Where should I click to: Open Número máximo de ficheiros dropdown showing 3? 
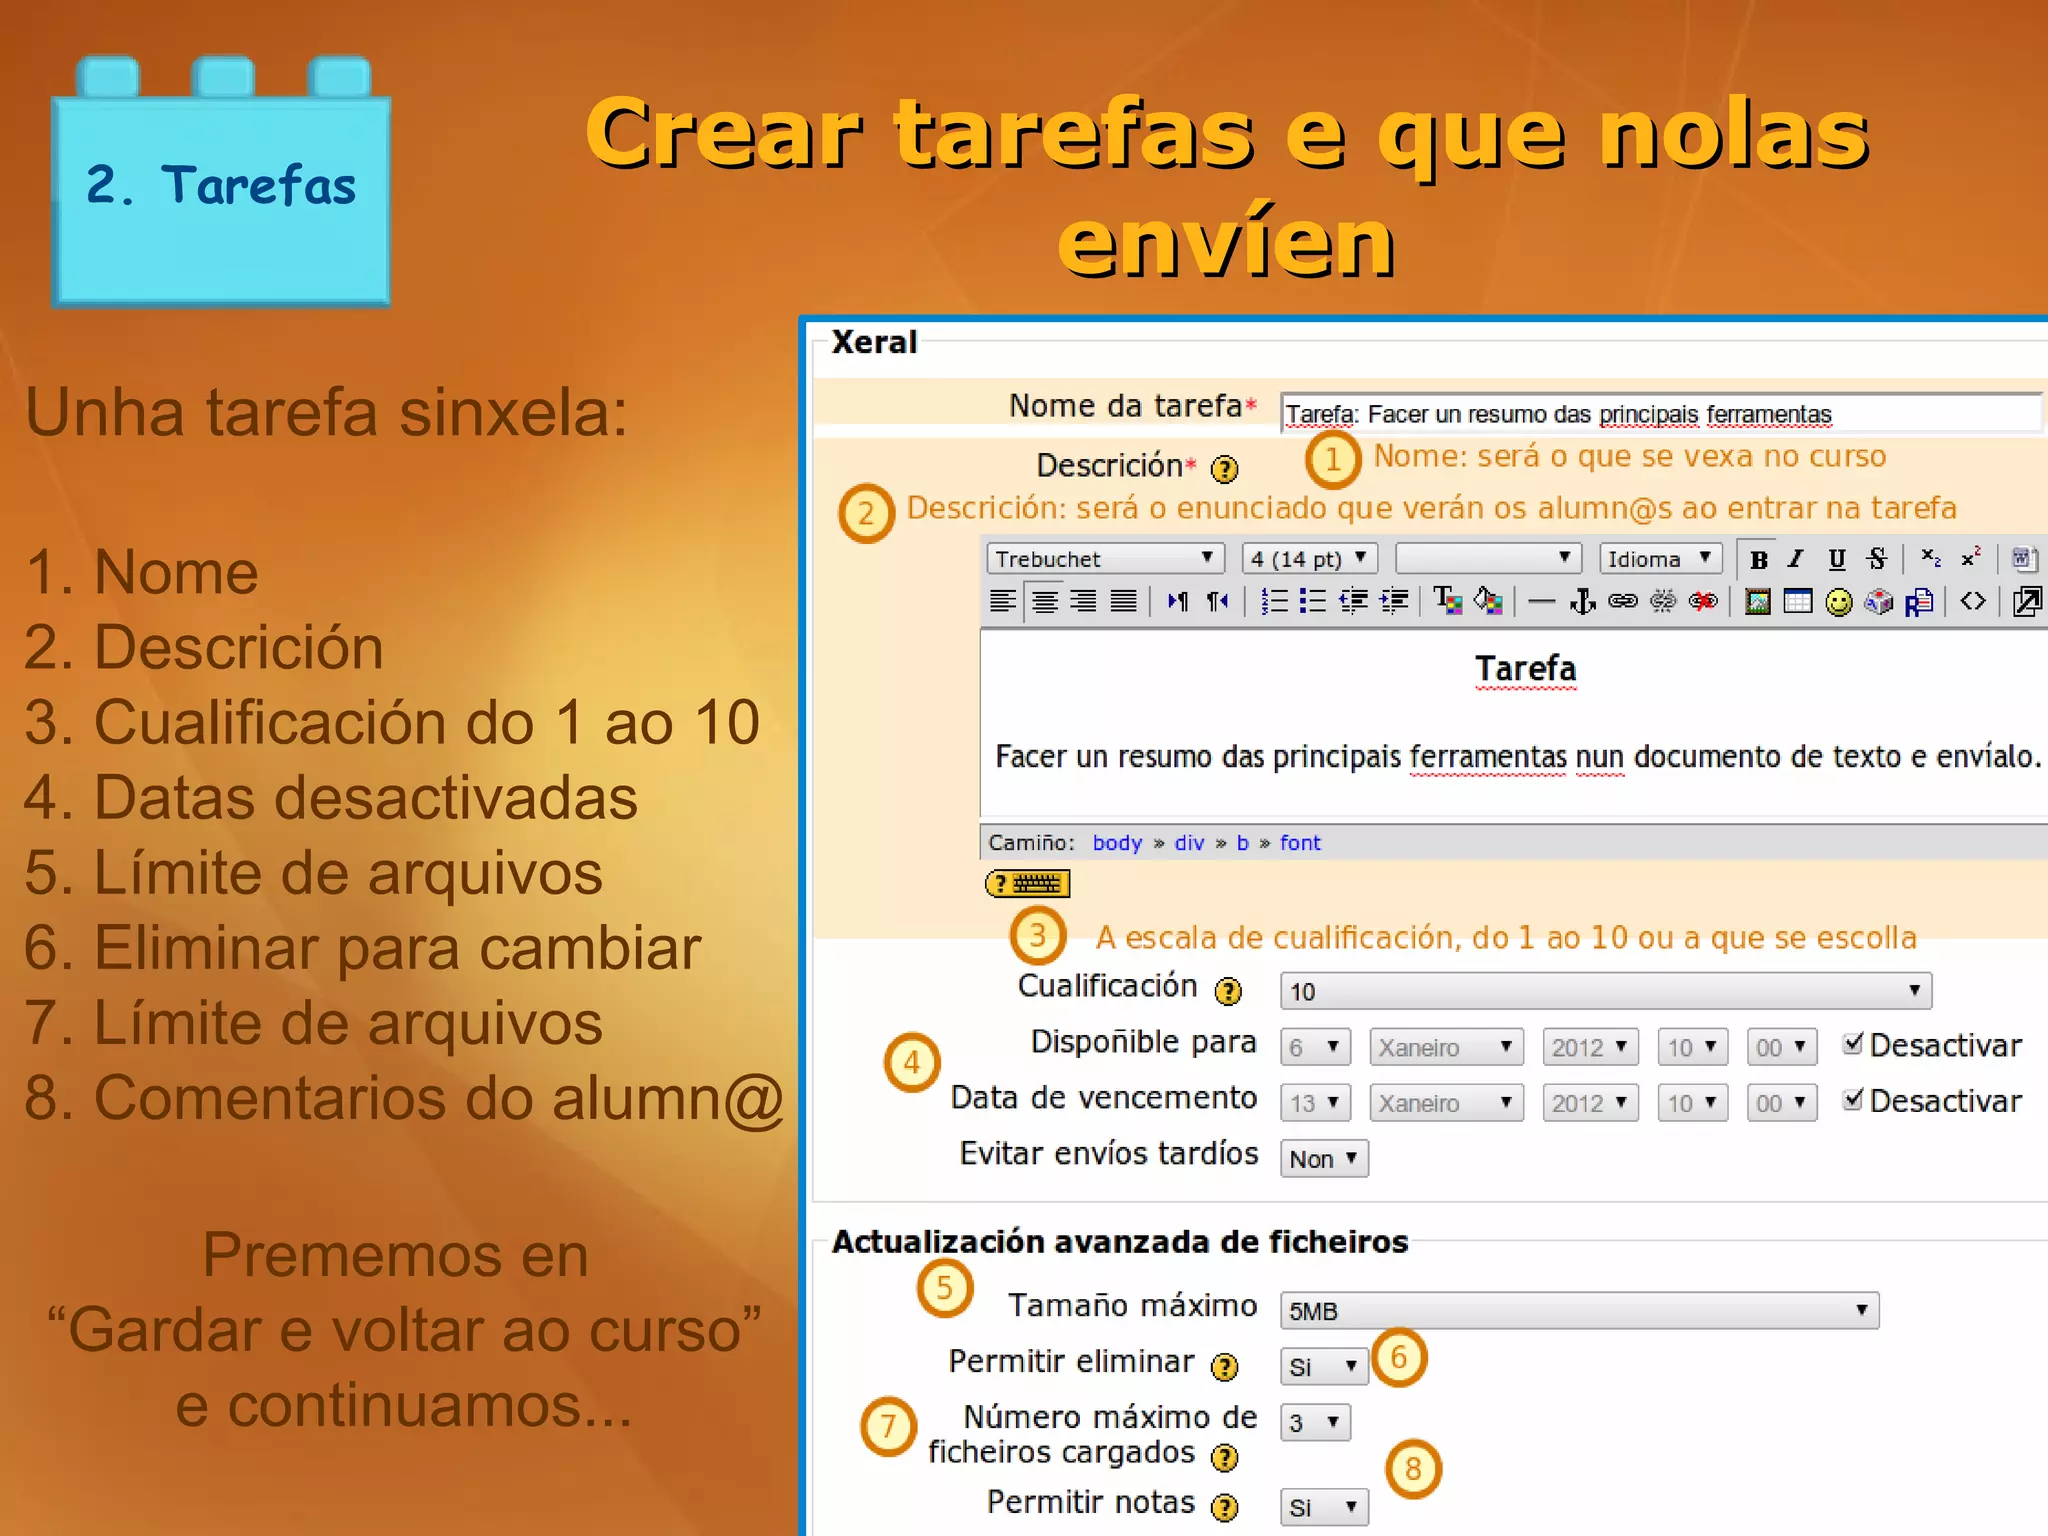pos(1315,1422)
